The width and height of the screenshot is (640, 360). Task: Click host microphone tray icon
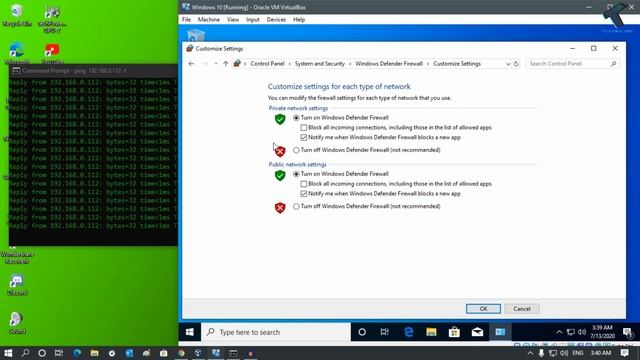tap(541, 353)
